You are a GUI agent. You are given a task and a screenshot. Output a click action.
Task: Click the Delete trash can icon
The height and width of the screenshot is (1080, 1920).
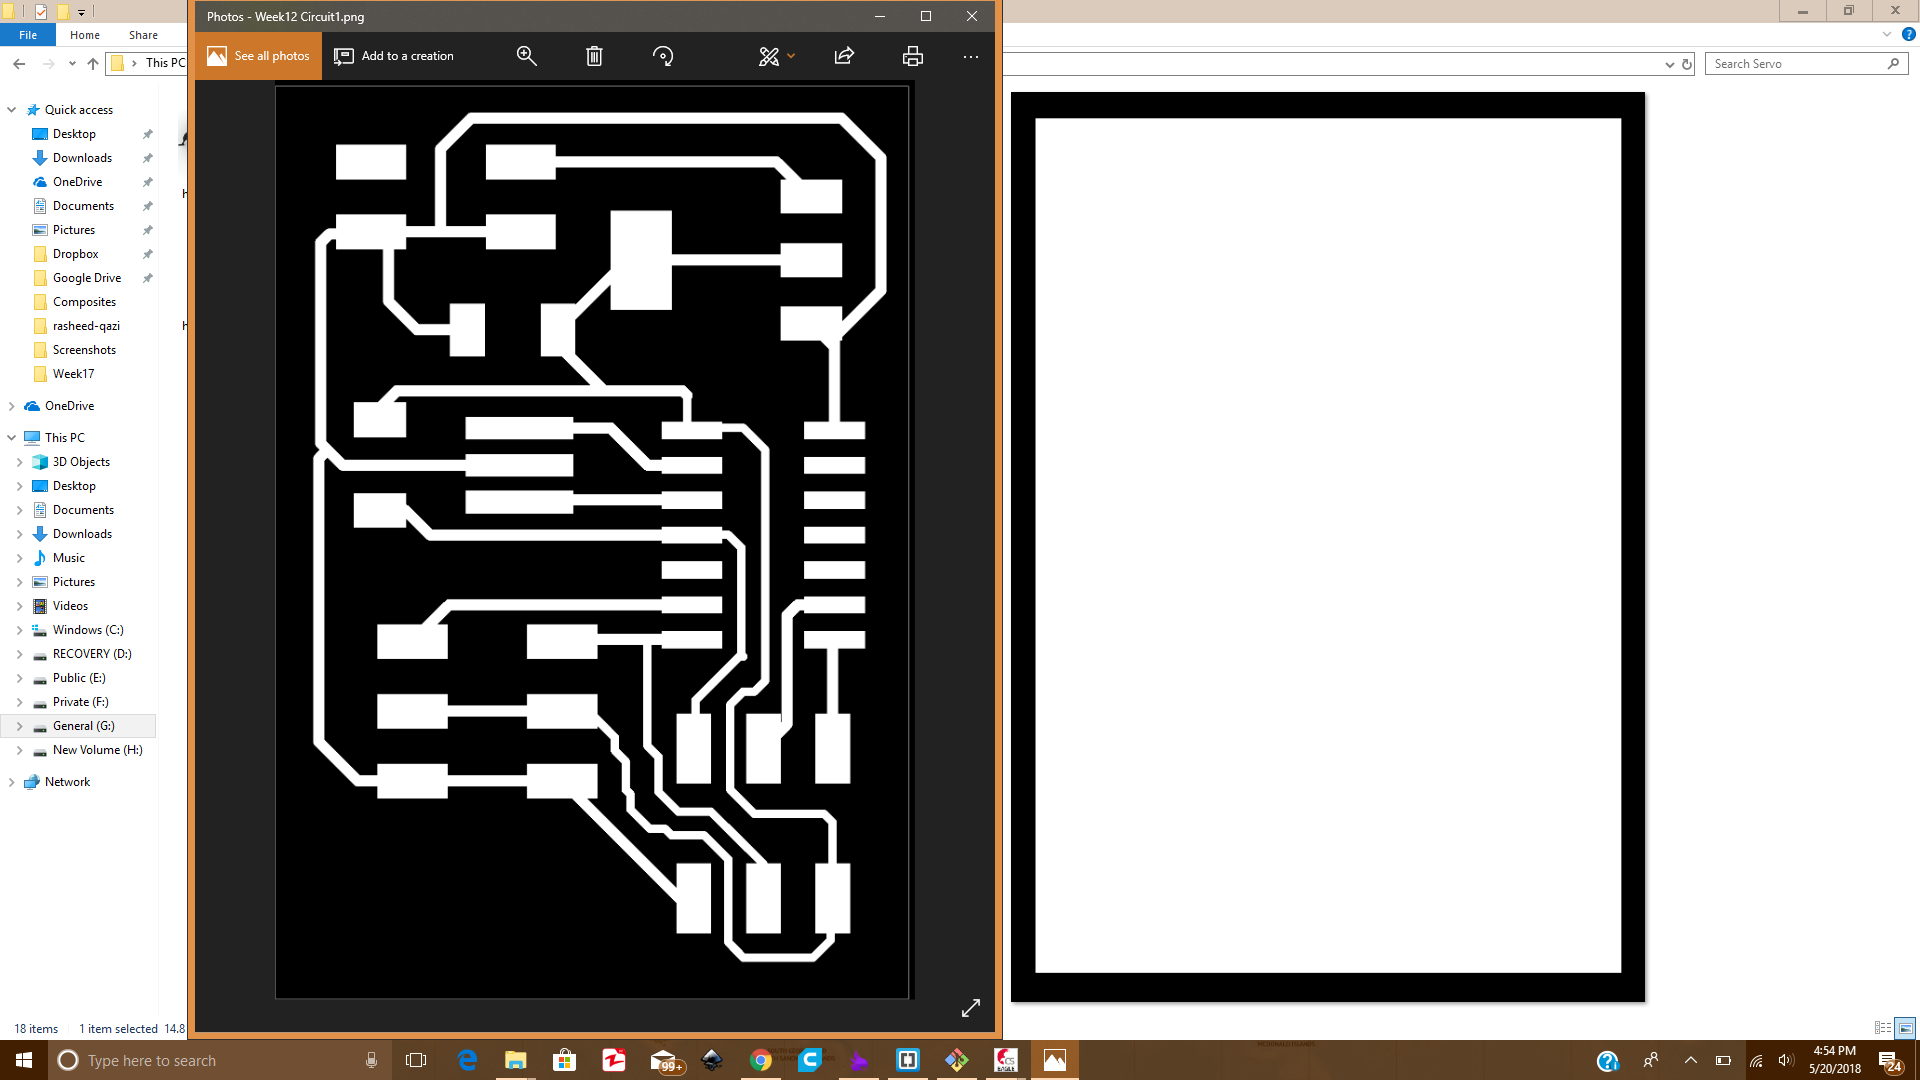tap(594, 56)
